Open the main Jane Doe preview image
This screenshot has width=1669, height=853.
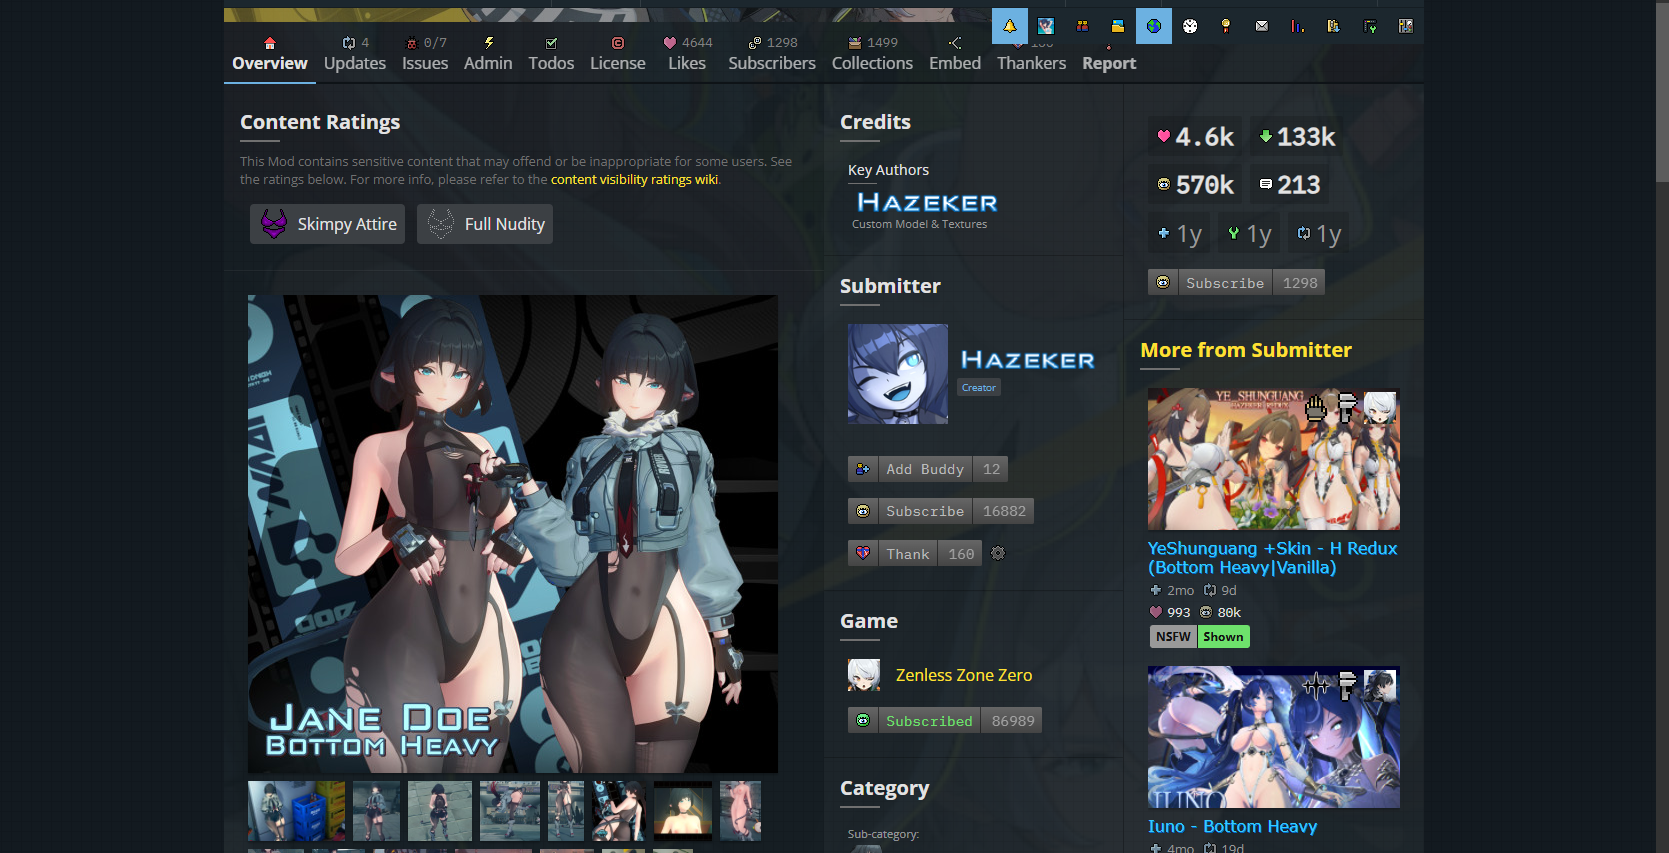click(x=513, y=534)
